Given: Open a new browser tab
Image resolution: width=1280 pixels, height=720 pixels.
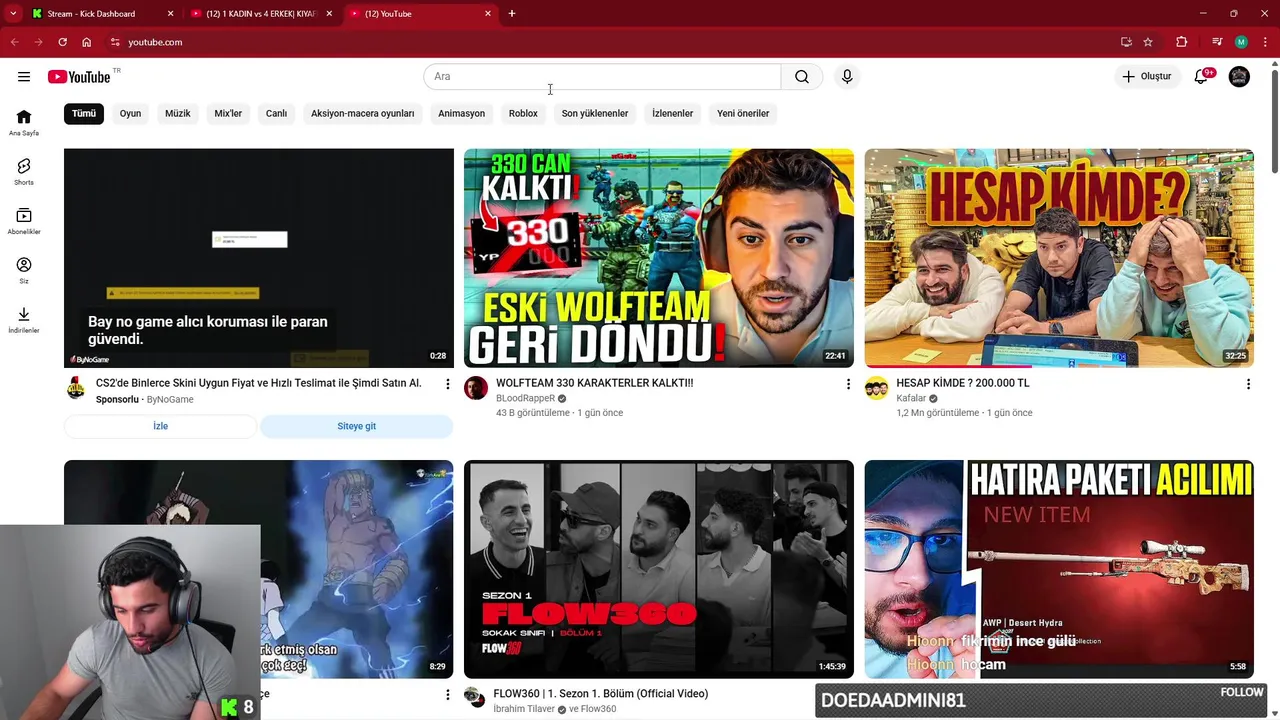Looking at the screenshot, I should (512, 14).
